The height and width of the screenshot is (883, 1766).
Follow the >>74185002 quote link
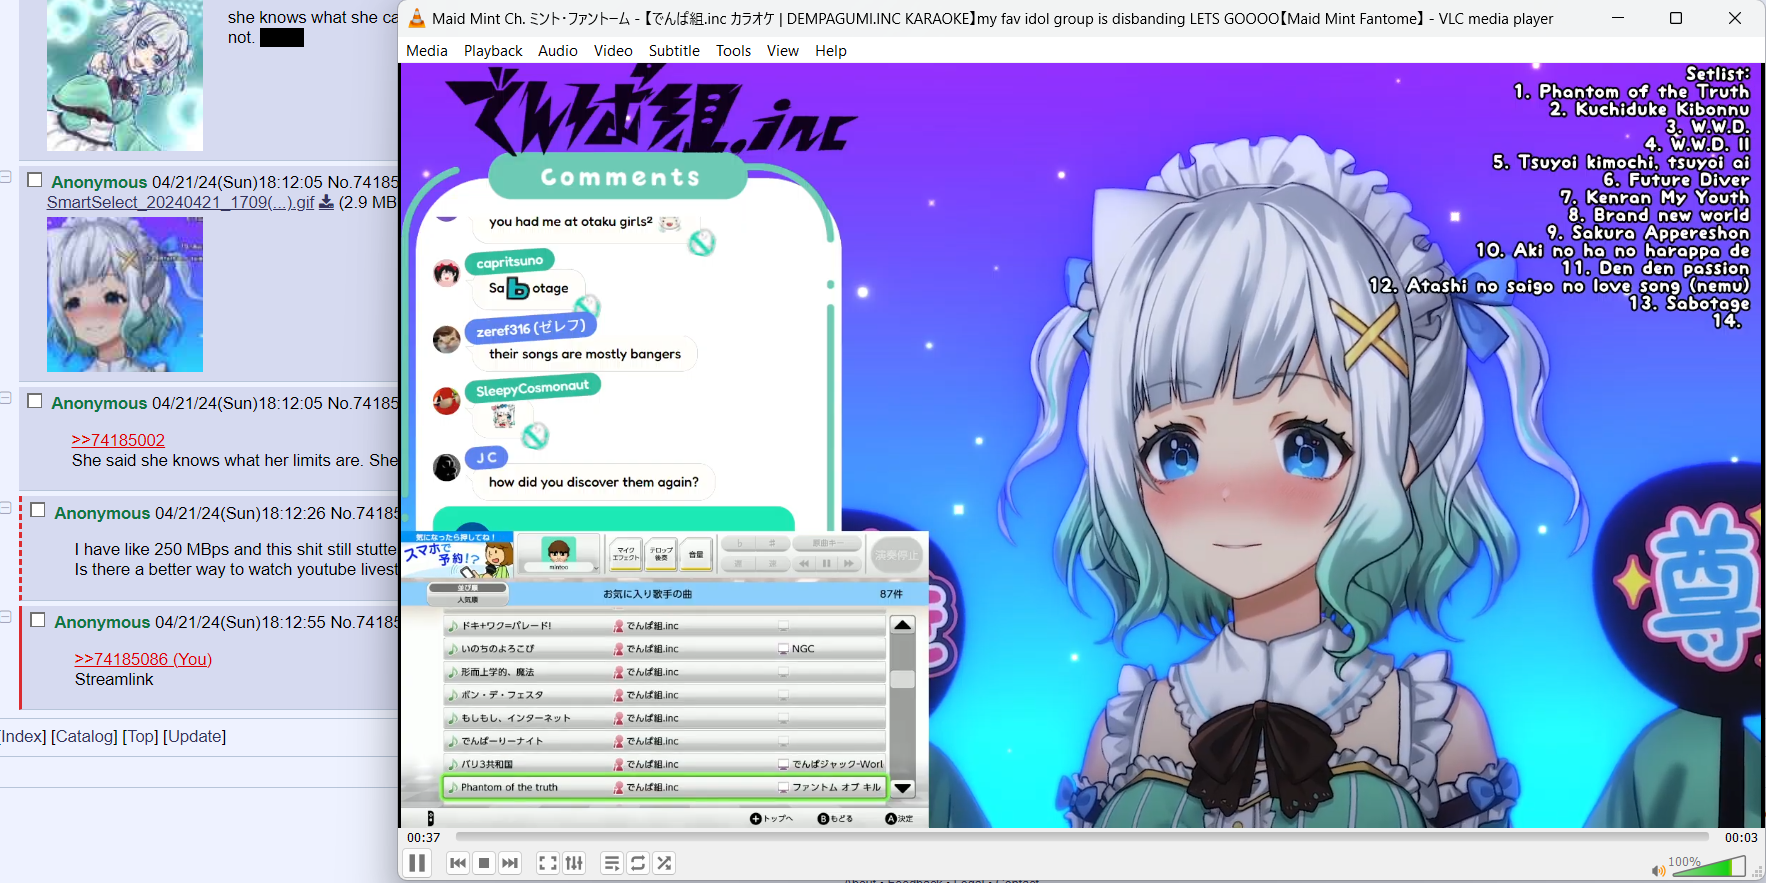point(118,440)
